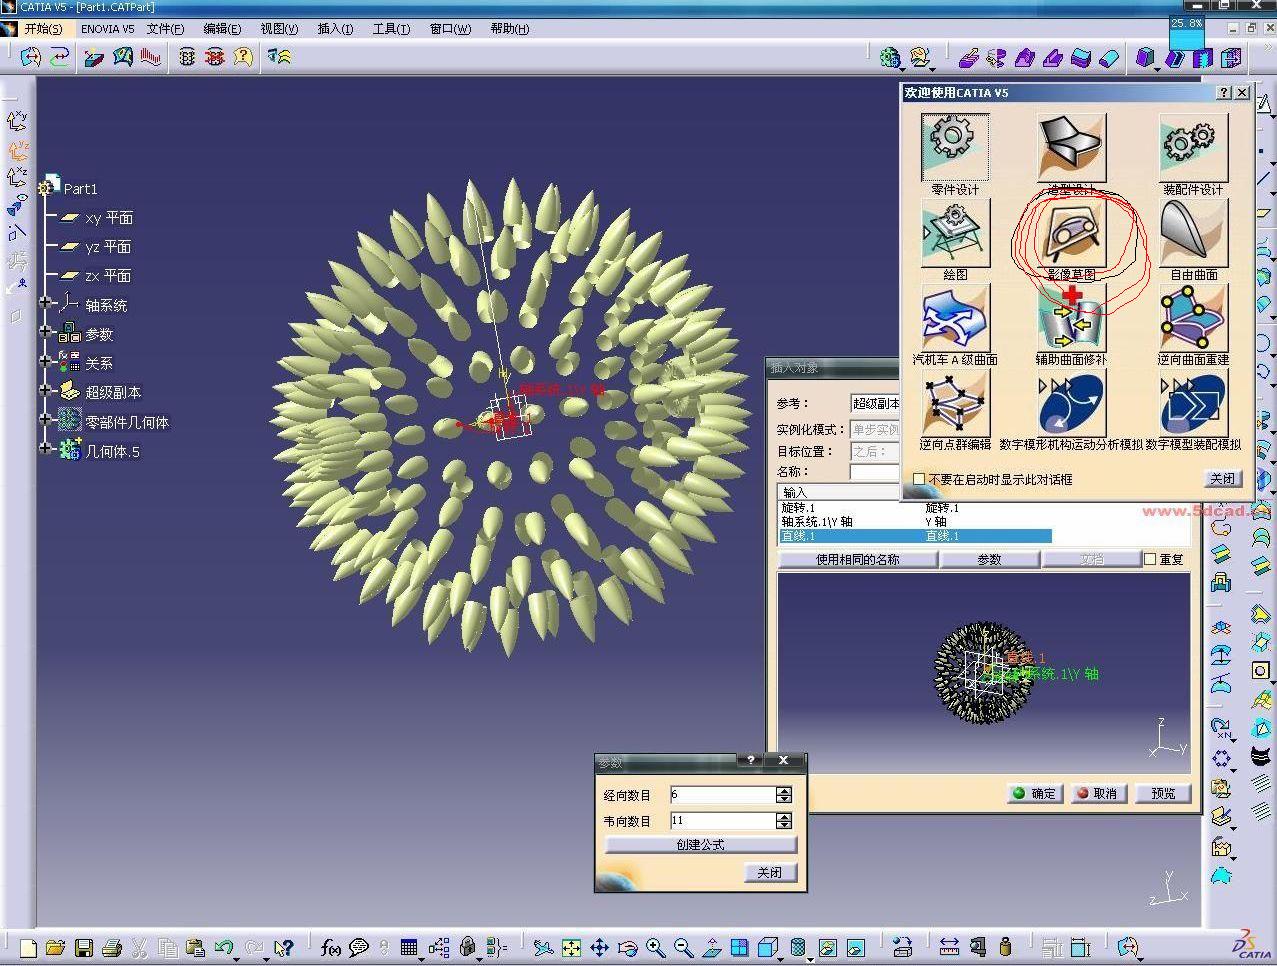Open the 造型设计 workbench icon
1277x966 pixels.
pyautogui.click(x=1072, y=147)
